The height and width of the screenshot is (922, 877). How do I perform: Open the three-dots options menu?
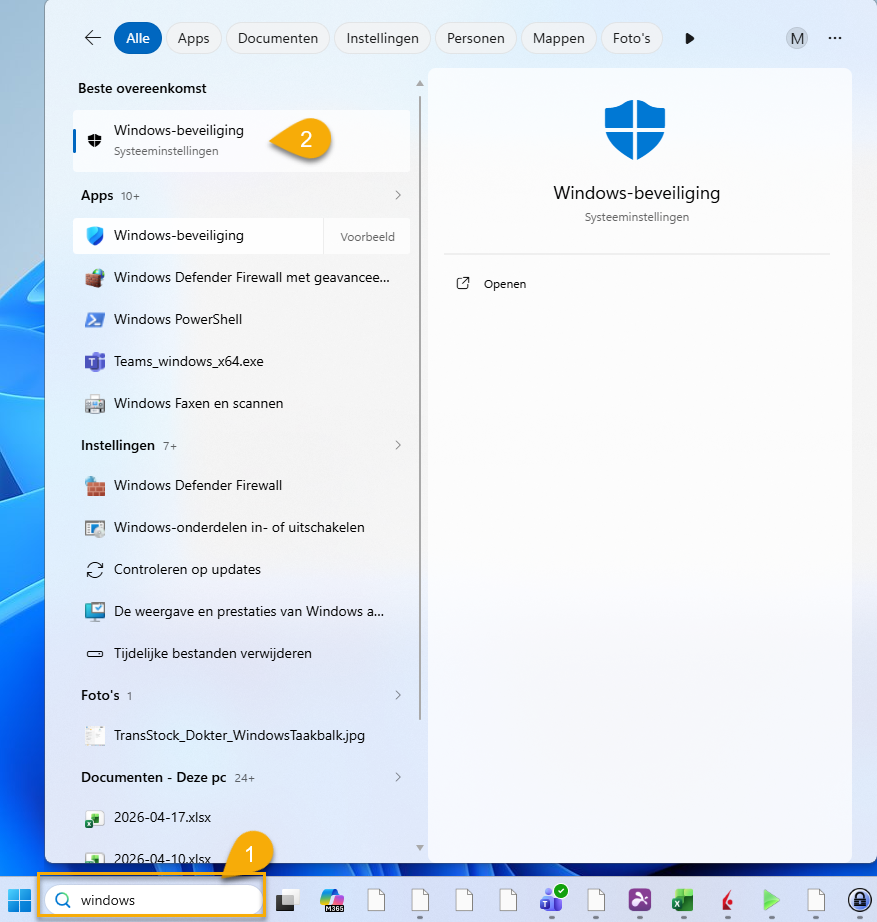835,38
